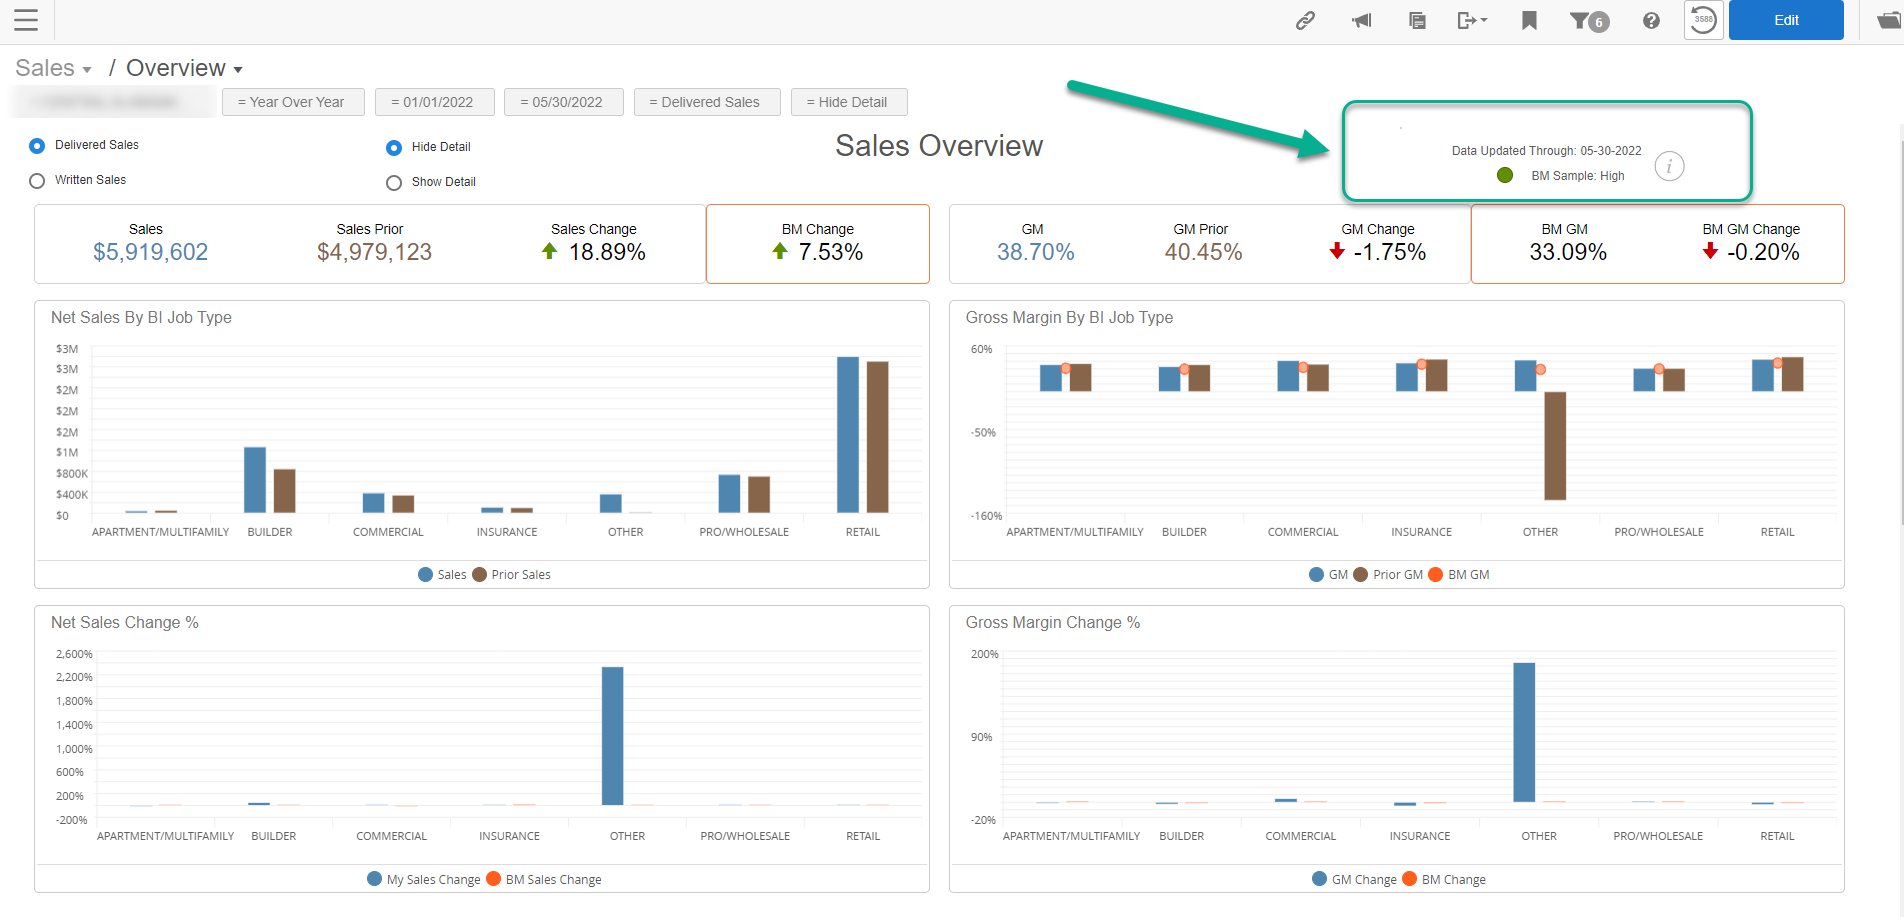Open the report pages icon

tap(1417, 20)
